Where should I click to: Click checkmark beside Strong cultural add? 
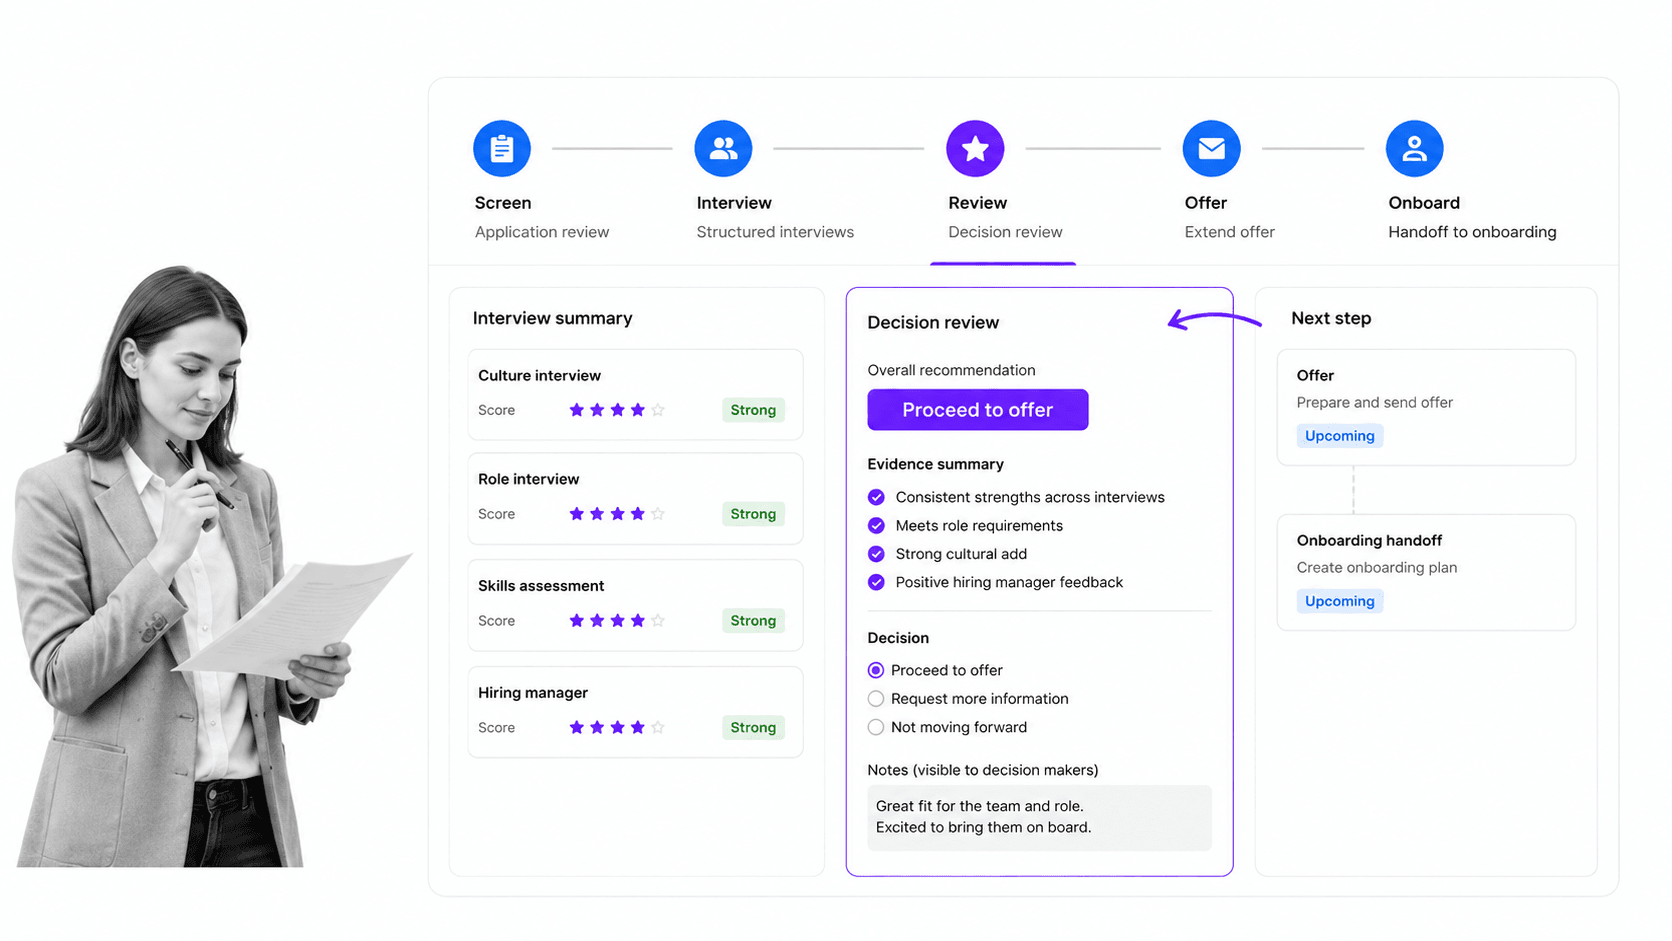pyautogui.click(x=876, y=554)
